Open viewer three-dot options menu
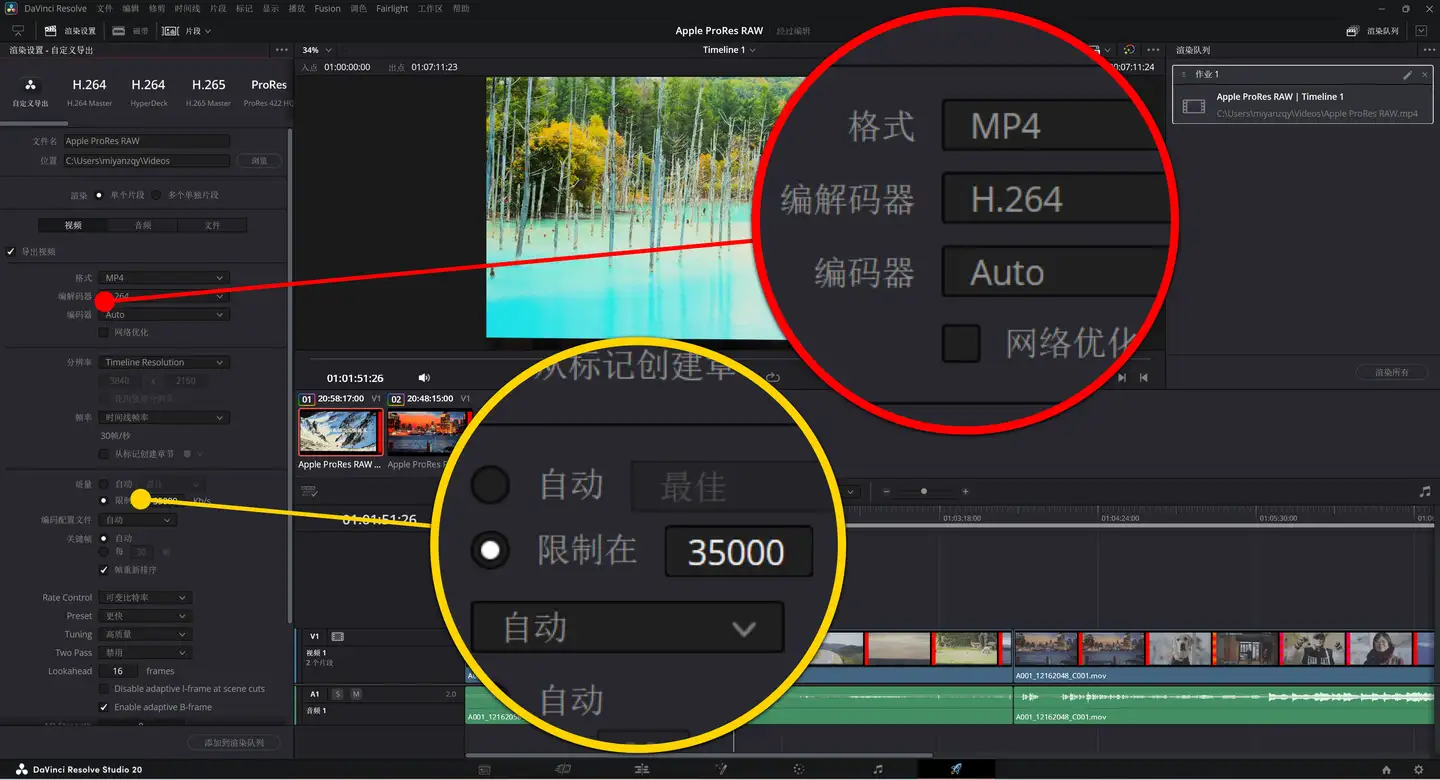1440x780 pixels. click(x=1153, y=50)
